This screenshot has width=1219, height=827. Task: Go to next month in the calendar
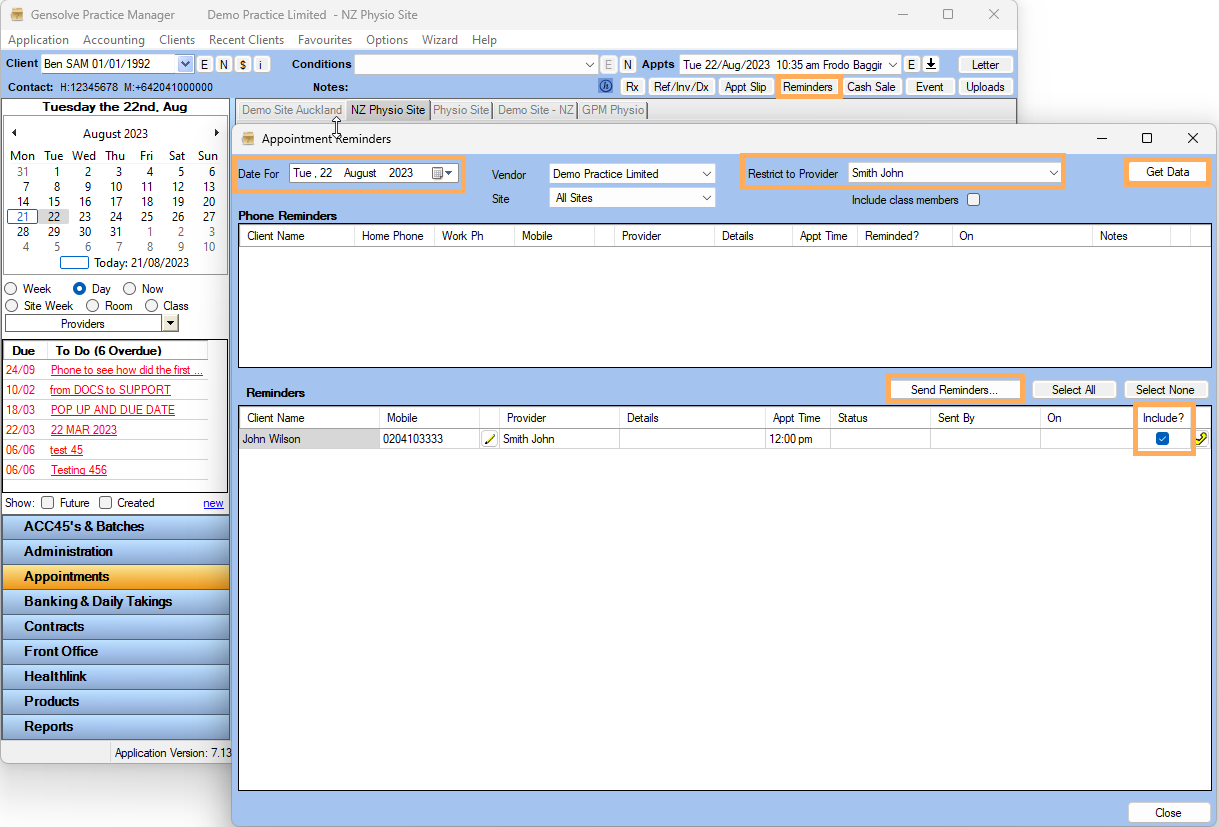[217, 133]
